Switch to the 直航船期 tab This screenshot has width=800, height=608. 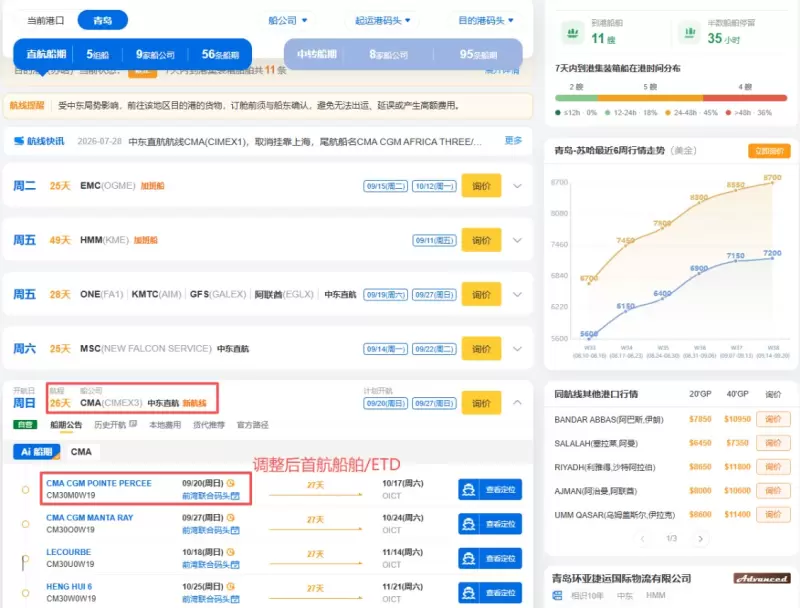coord(46,54)
